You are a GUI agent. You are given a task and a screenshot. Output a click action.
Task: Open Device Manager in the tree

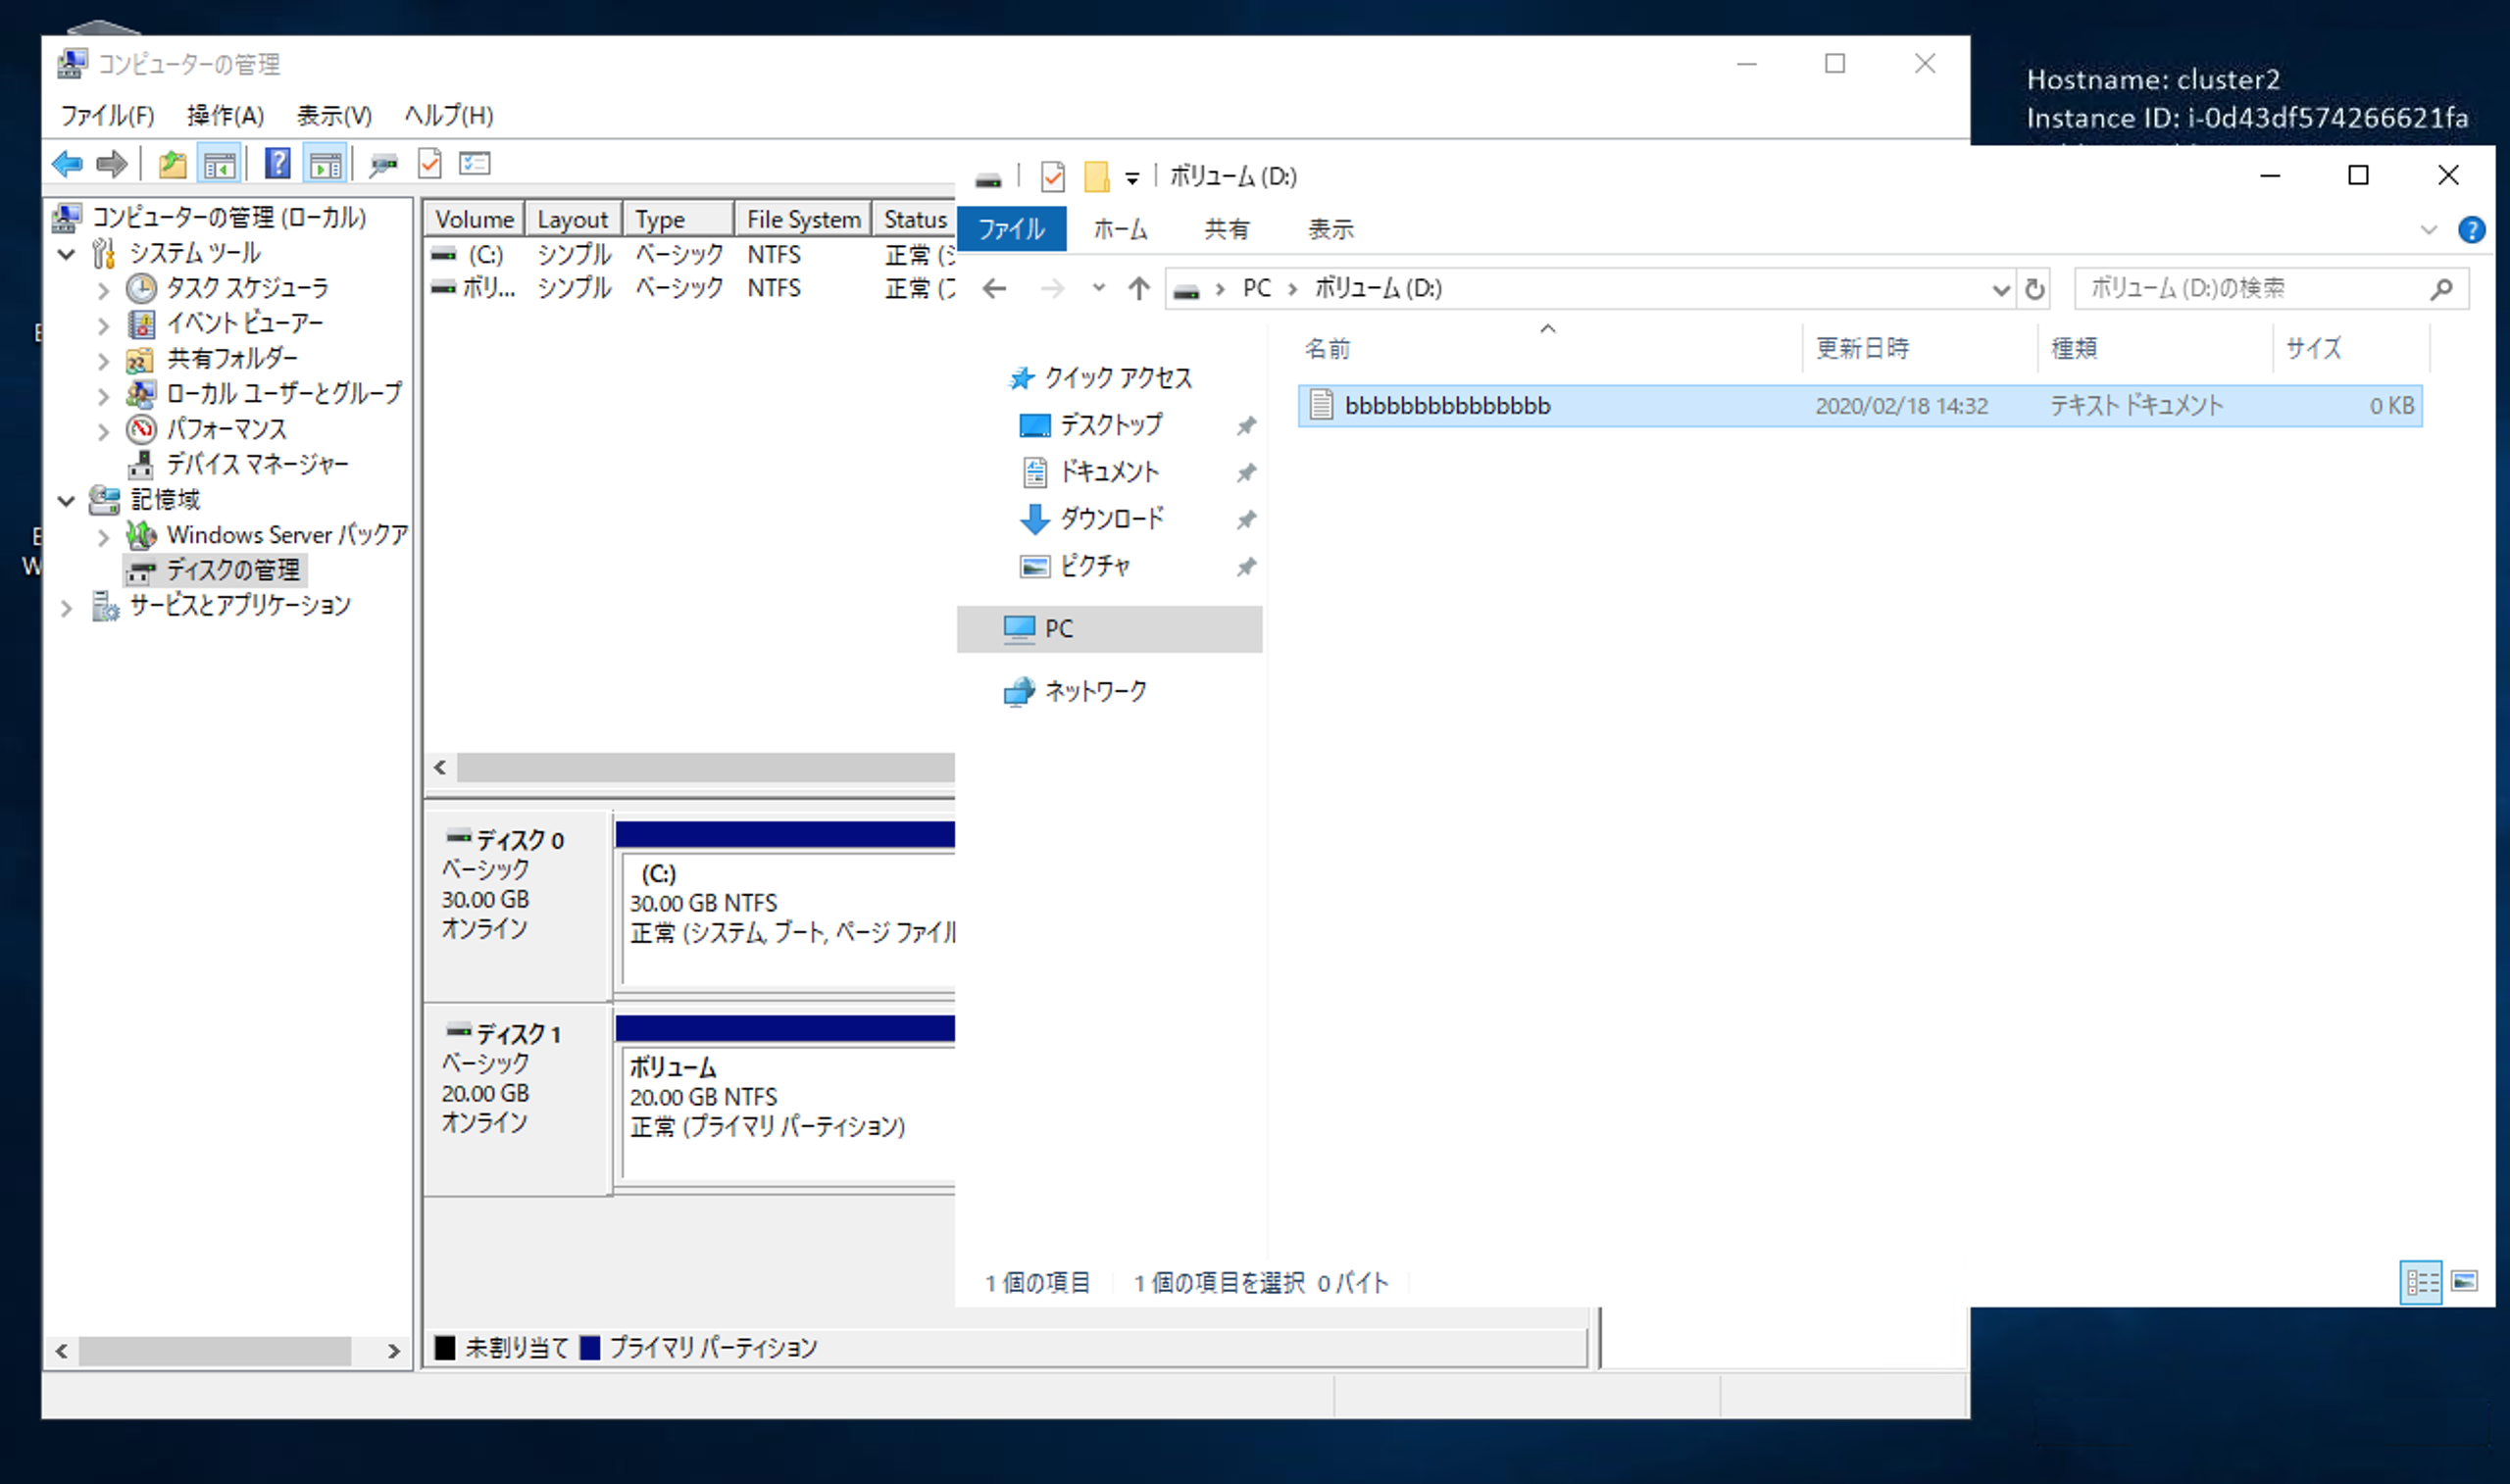(x=256, y=464)
